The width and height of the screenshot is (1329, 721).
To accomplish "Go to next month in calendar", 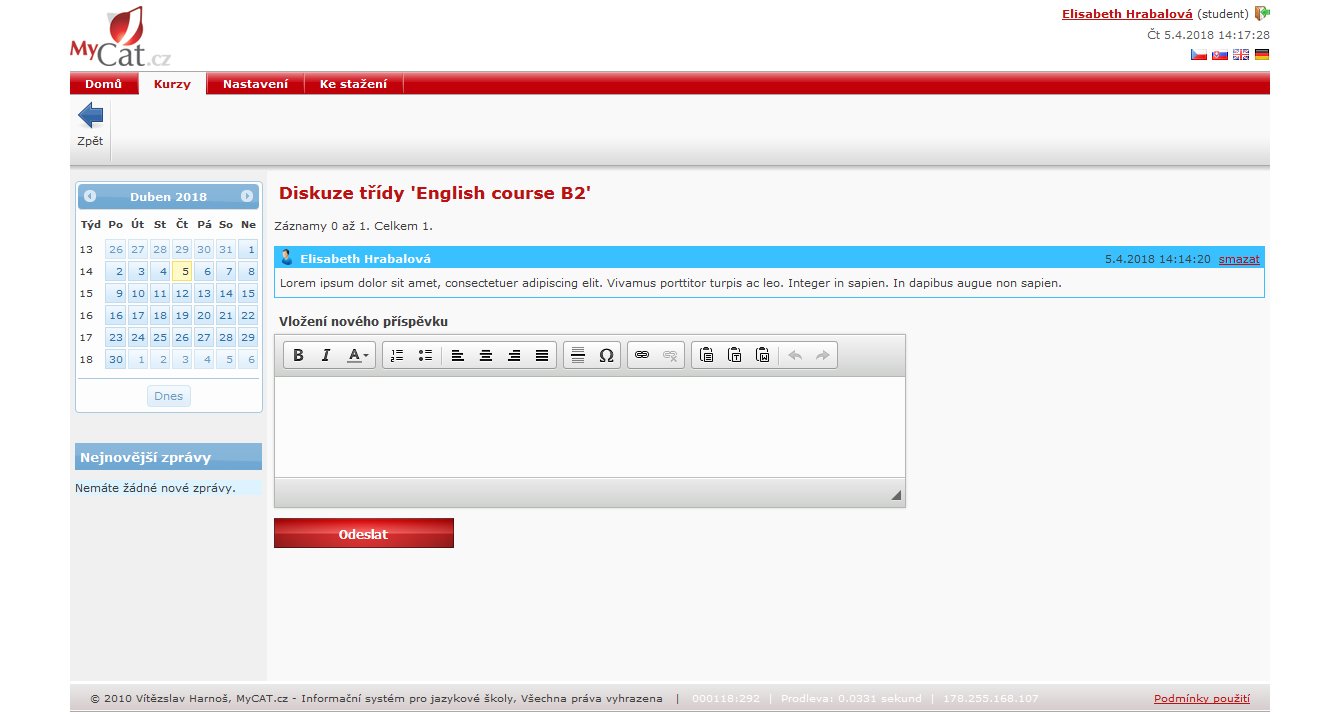I will (x=247, y=196).
